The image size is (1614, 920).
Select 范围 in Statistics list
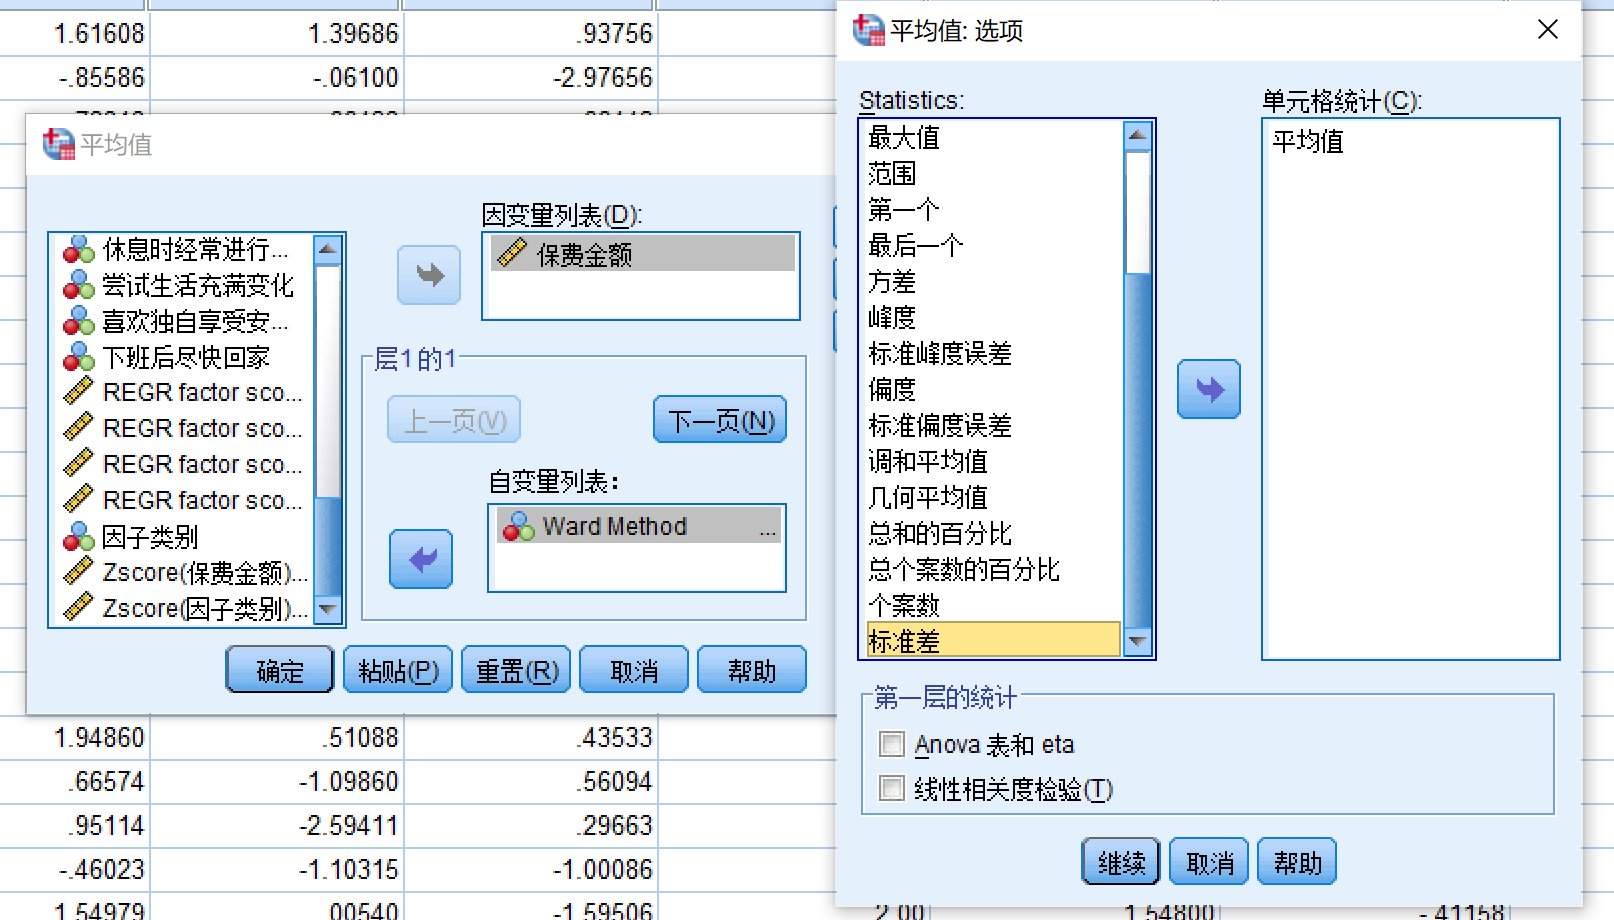[993, 173]
